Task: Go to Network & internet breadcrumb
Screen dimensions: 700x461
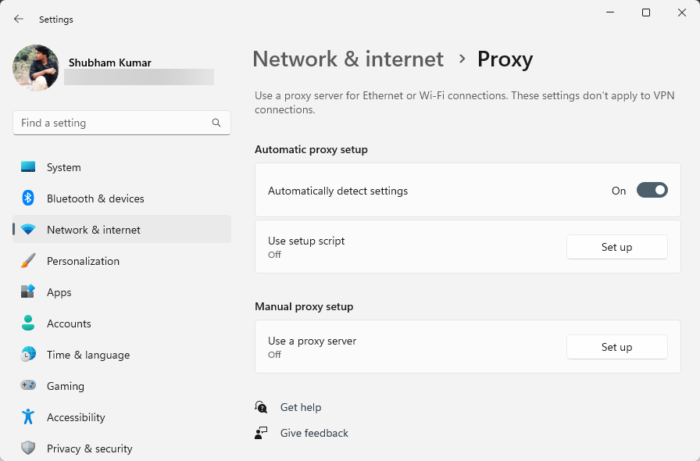Action: (347, 59)
